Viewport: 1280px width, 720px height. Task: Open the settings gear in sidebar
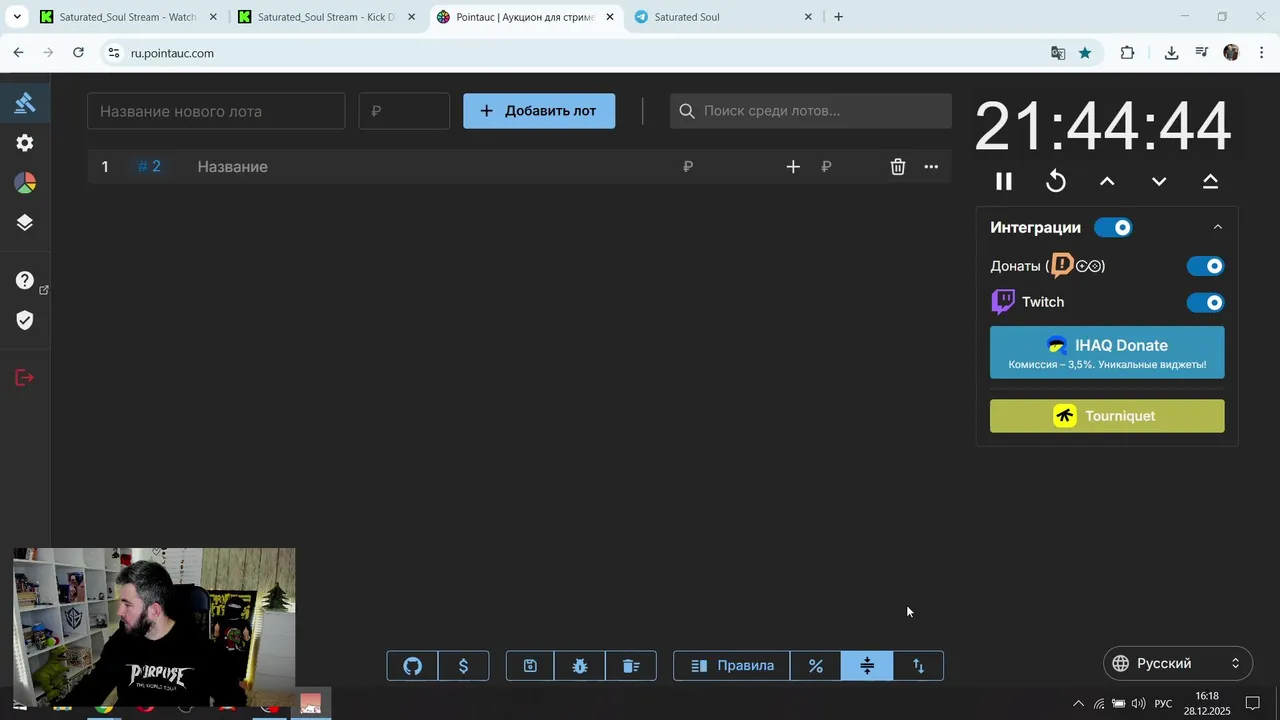[25, 143]
